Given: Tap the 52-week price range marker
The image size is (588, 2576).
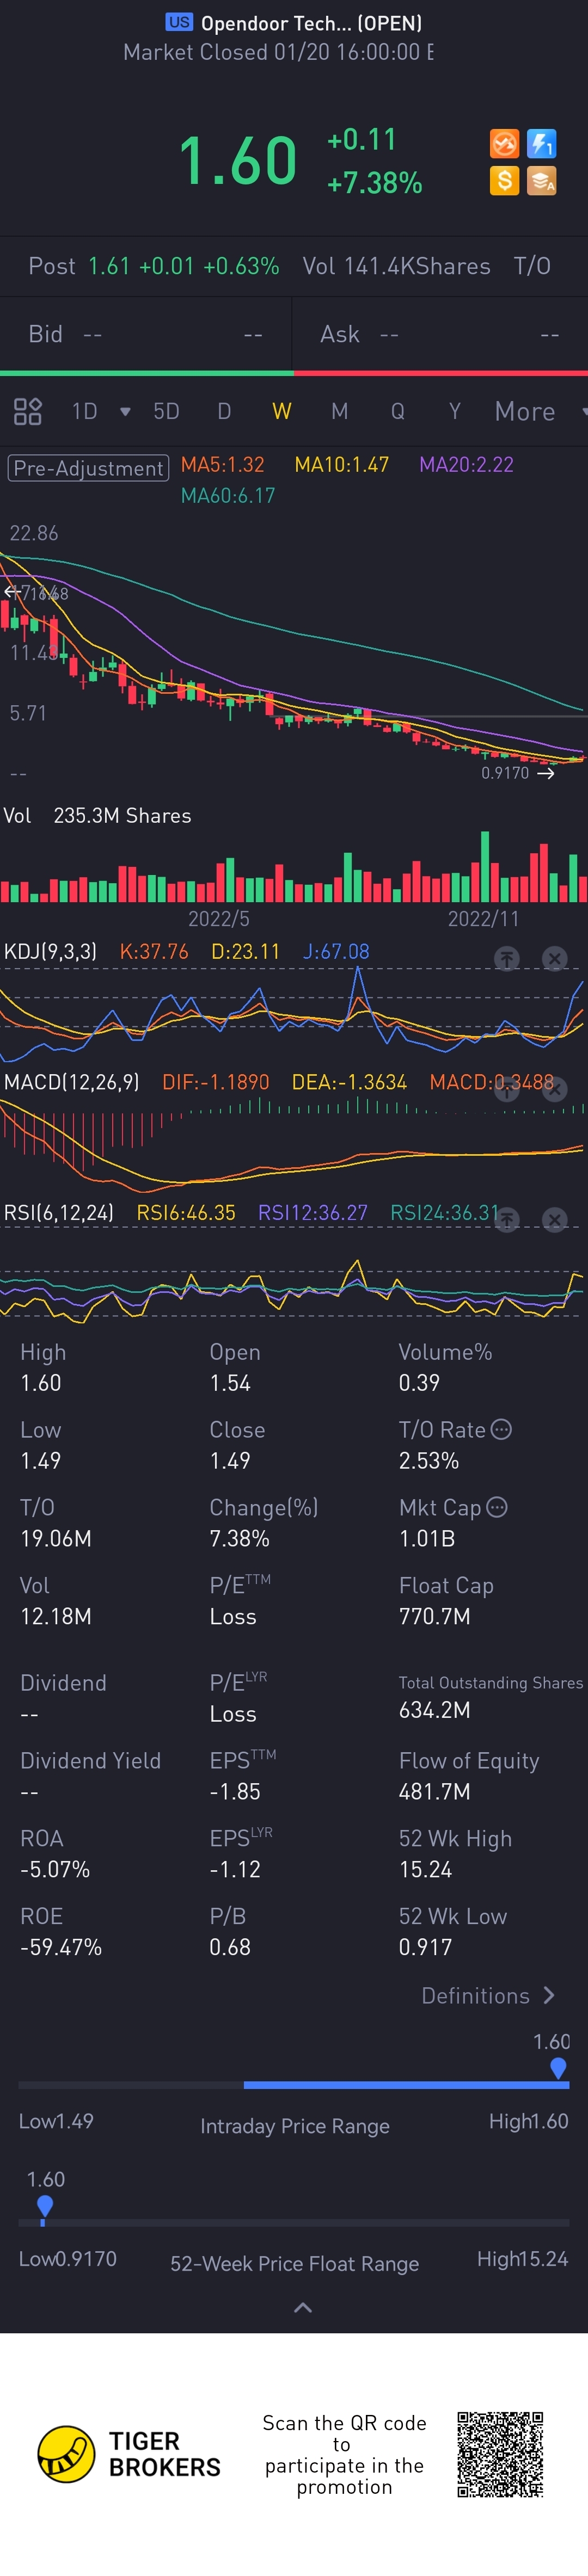Looking at the screenshot, I should (x=44, y=2206).
